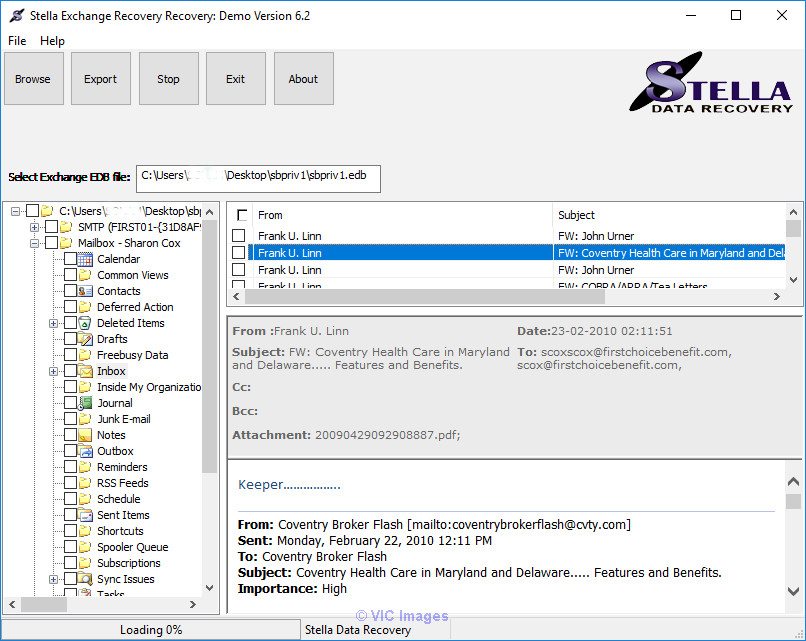
Task: Click the Inside My Organization folder icon
Action: pos(85,387)
